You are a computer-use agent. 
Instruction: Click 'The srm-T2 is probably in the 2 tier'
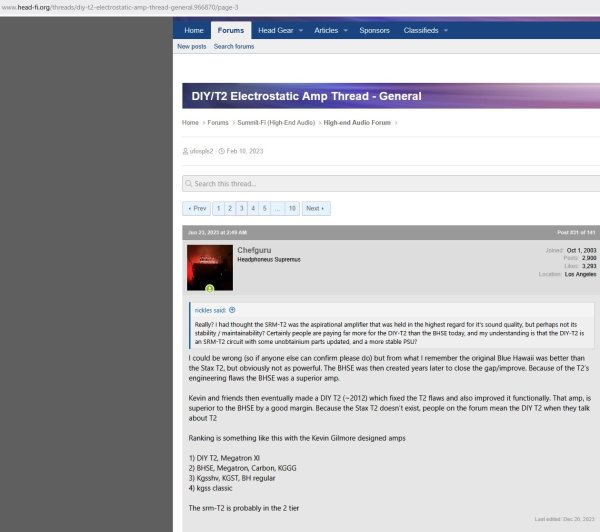point(244,508)
